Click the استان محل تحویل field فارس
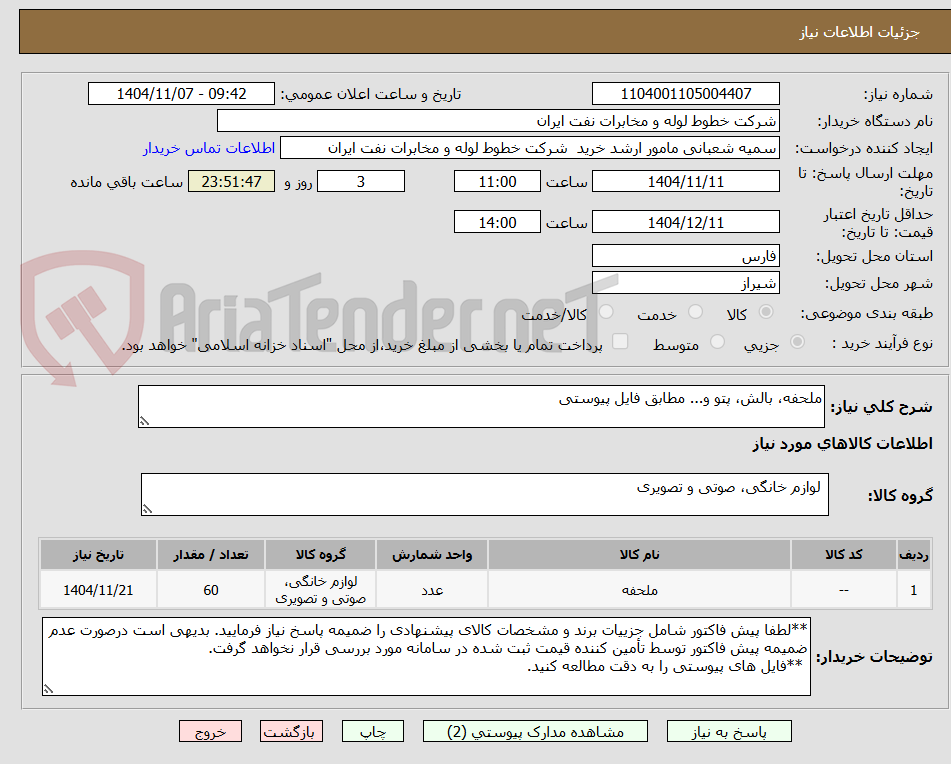Viewport: 951px width, 764px height. point(685,256)
